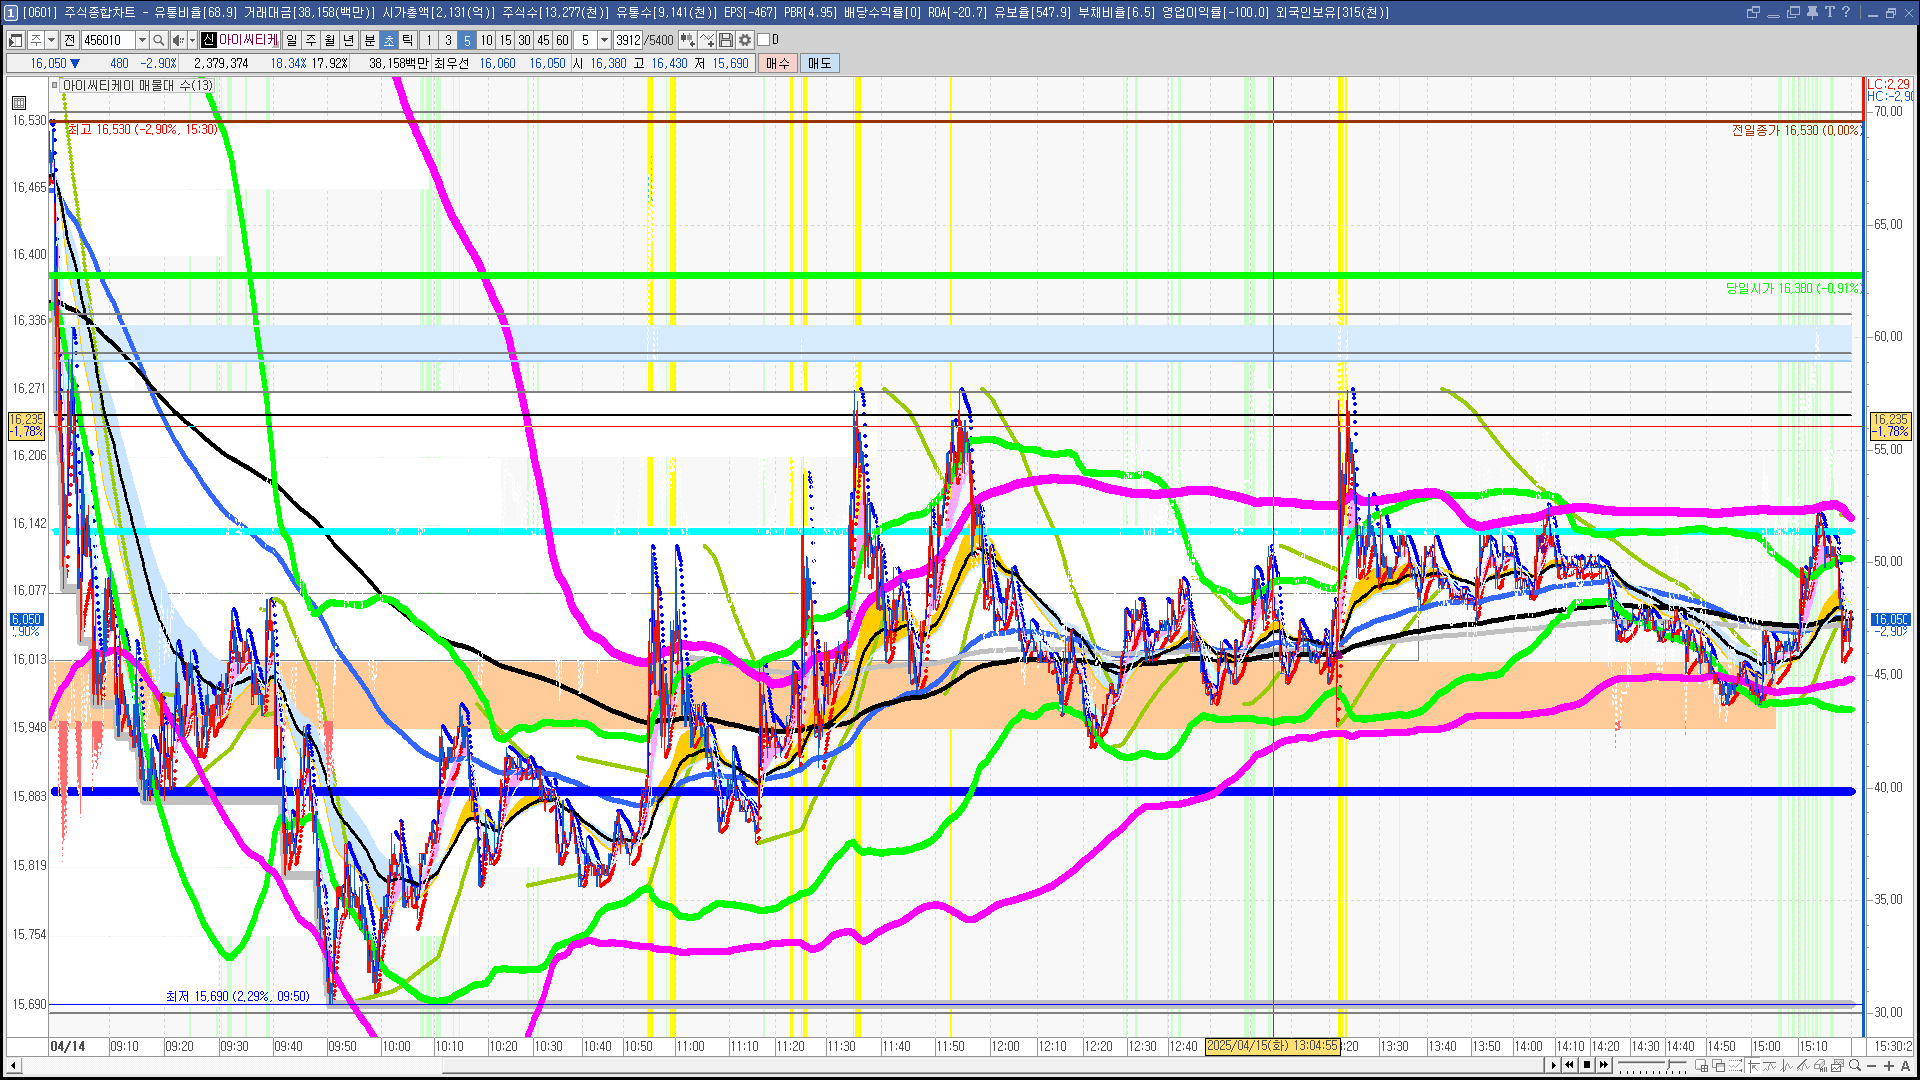Click the crosshair cursor tool icon at bottom
This screenshot has height=1080, width=1920.
pyautogui.click(x=1753, y=1065)
